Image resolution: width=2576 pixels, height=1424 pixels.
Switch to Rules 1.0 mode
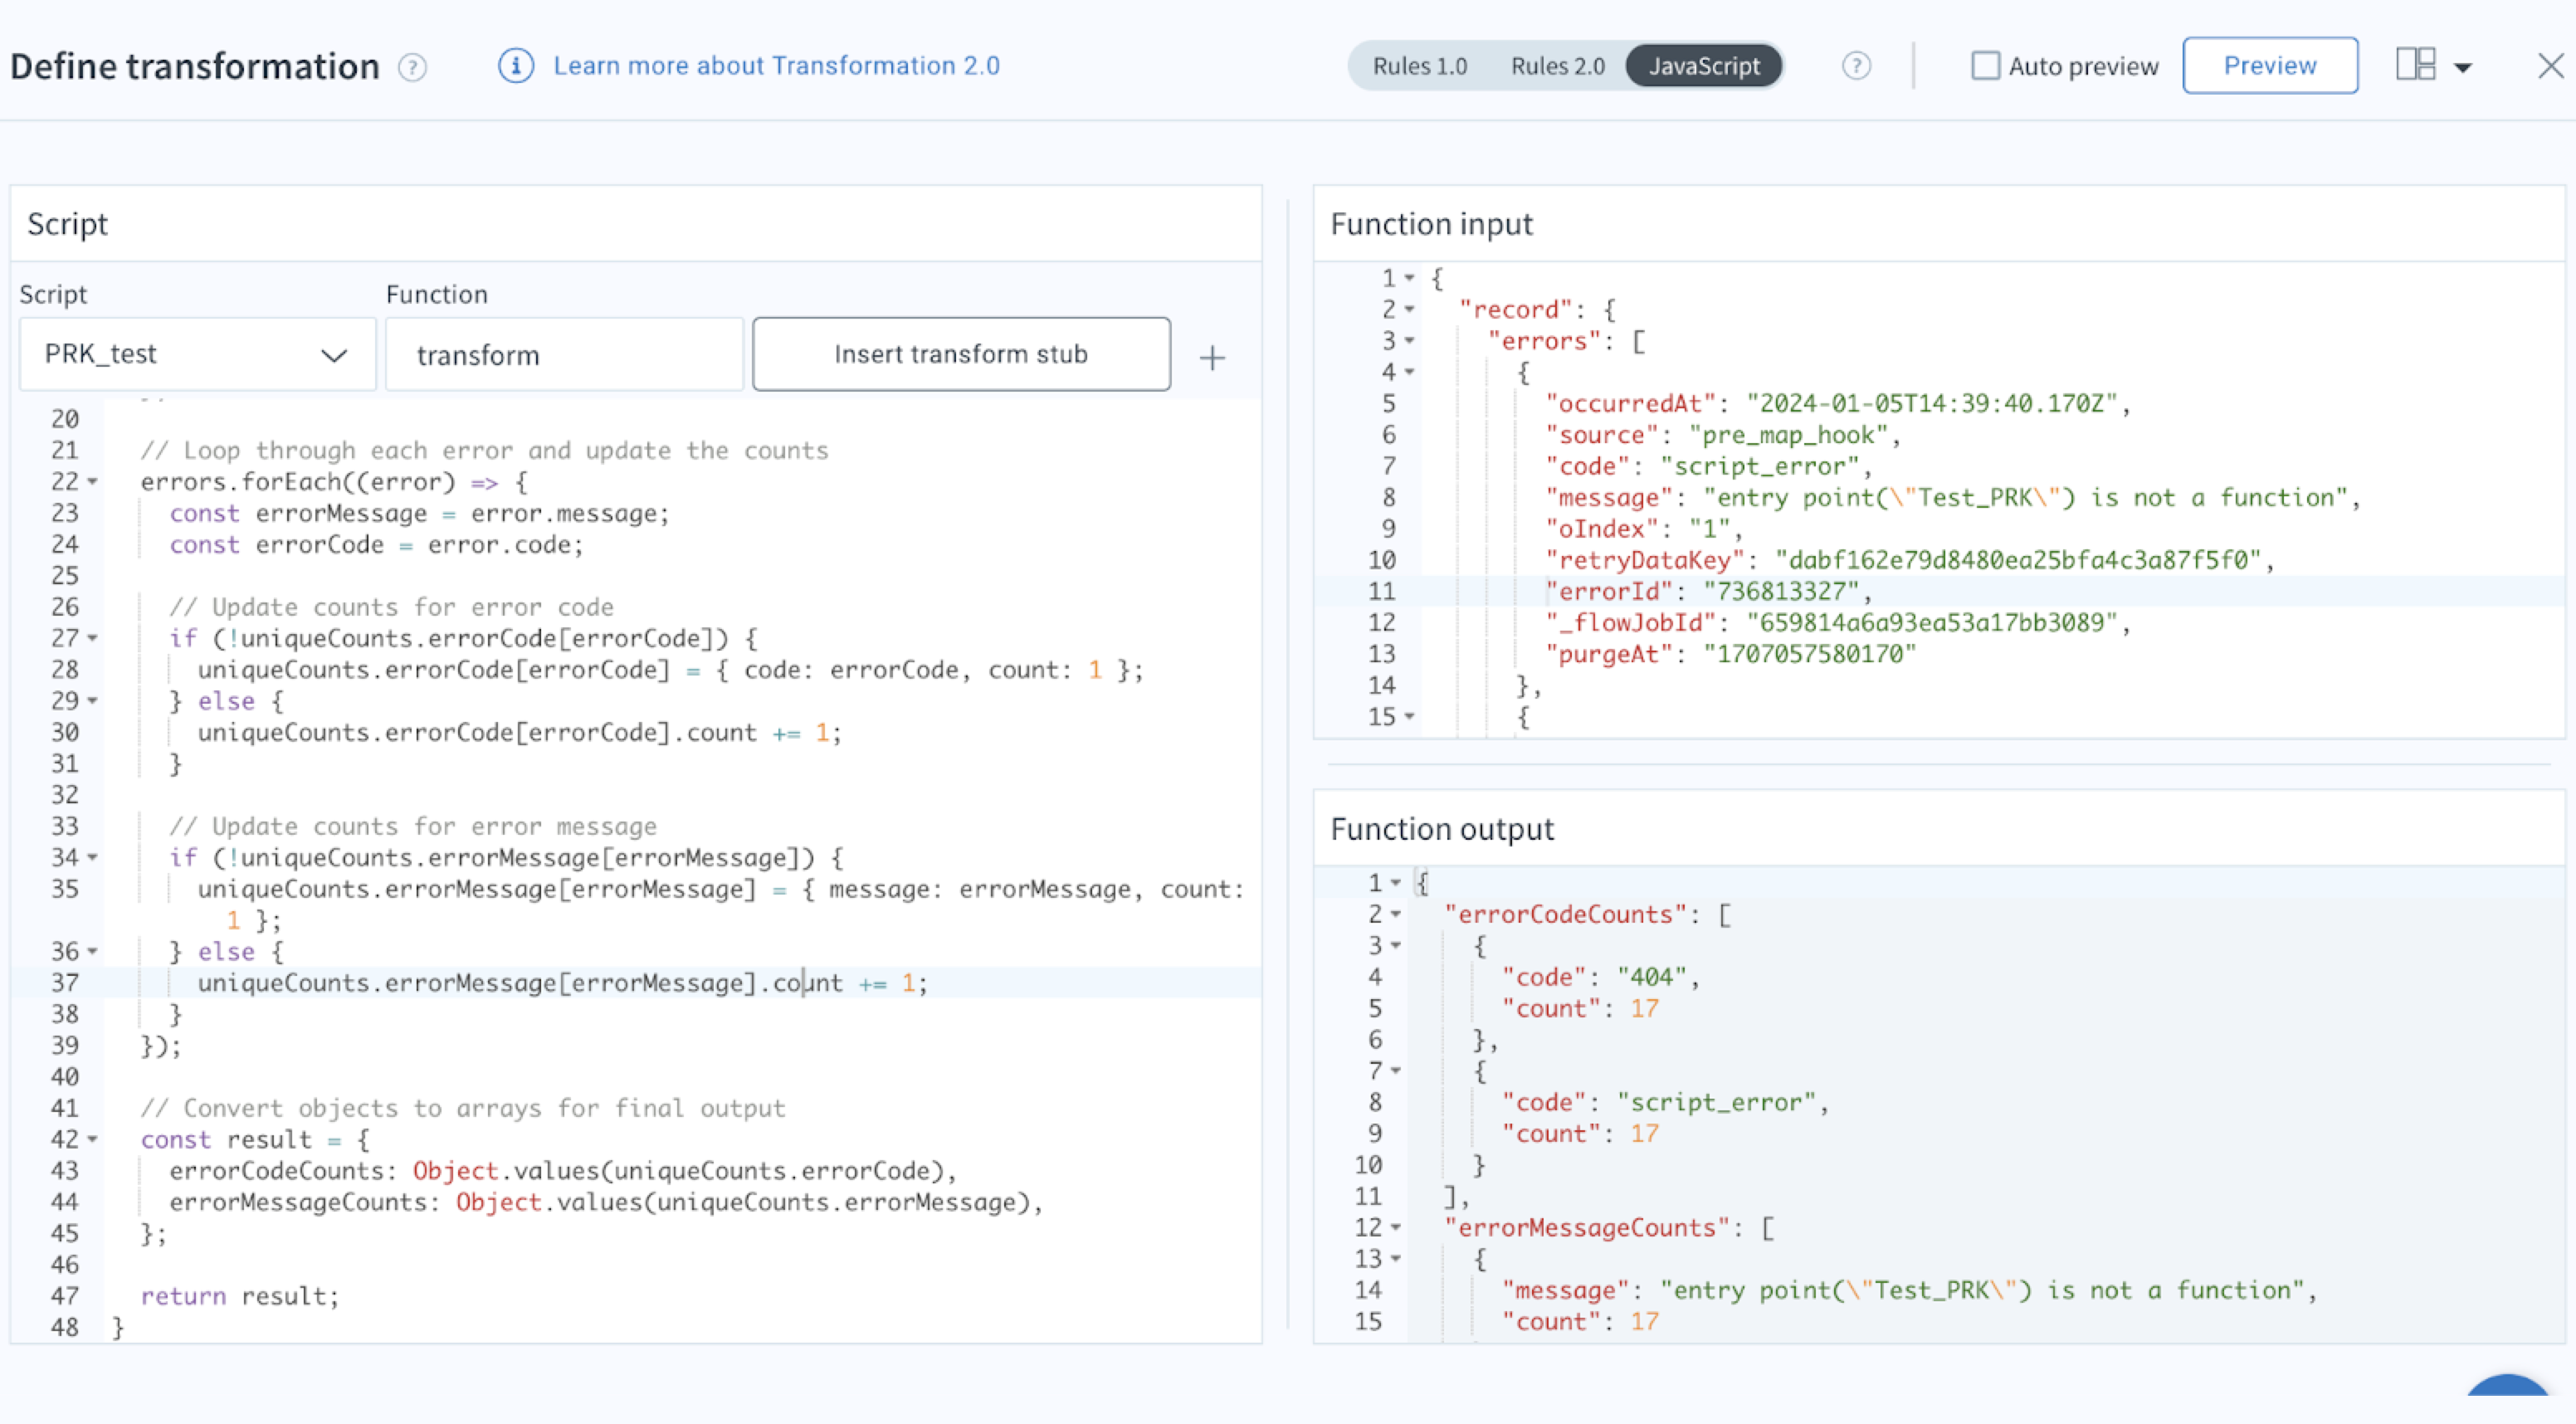click(1419, 66)
